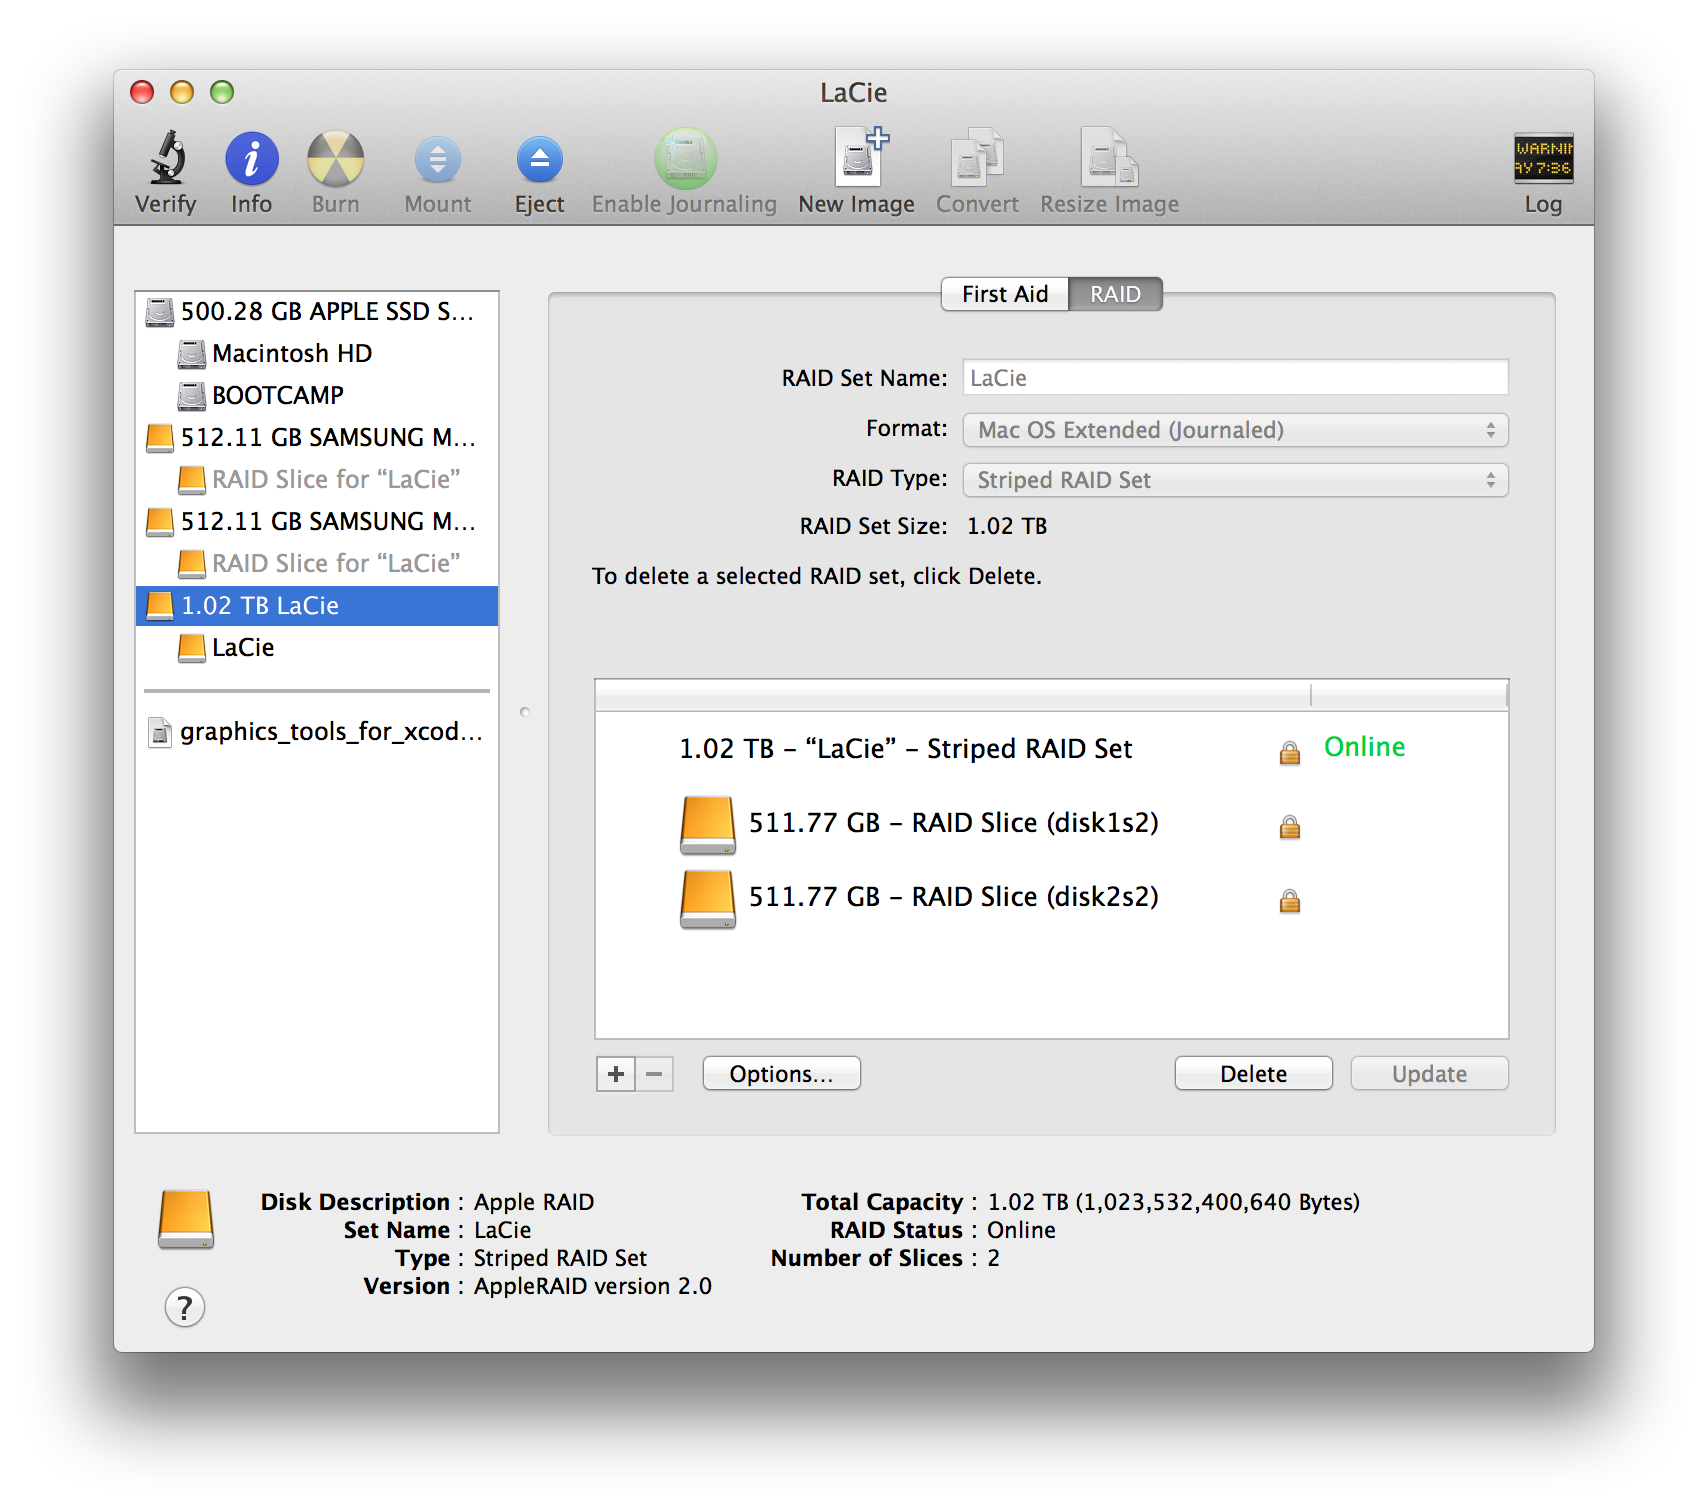
Task: Open RAID Options...
Action: click(782, 1074)
